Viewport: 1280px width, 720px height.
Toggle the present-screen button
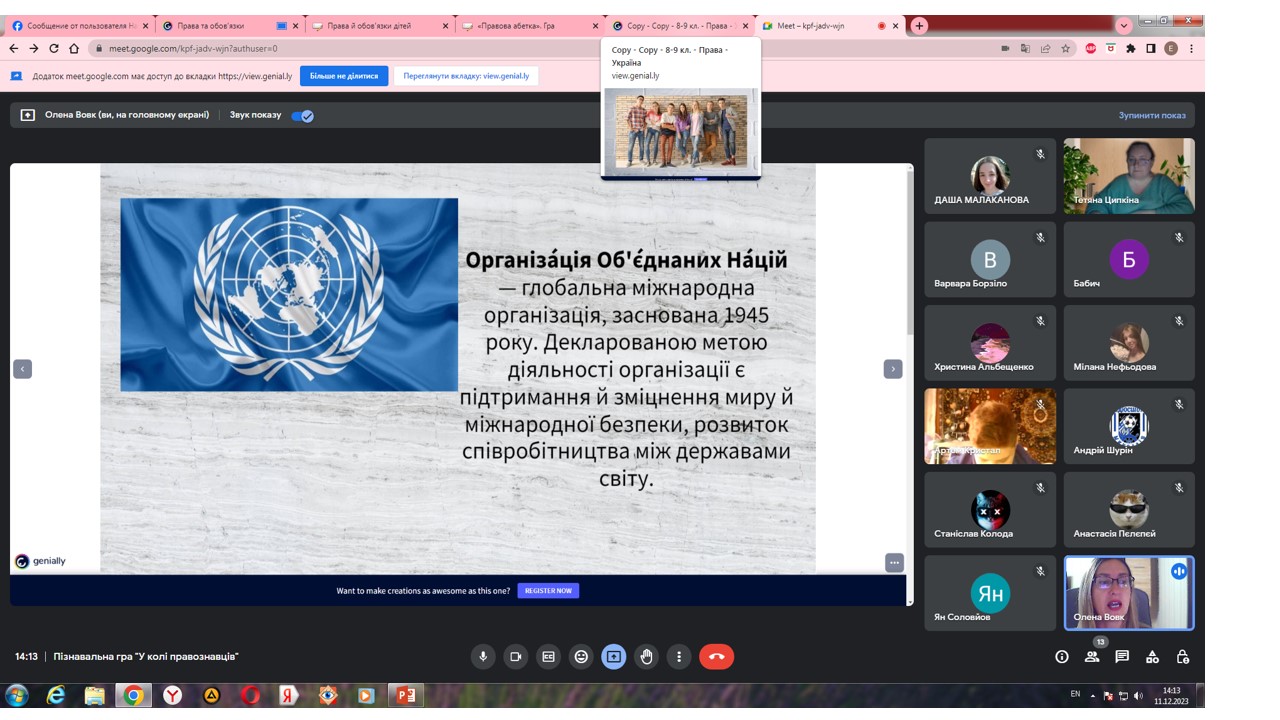[613, 657]
